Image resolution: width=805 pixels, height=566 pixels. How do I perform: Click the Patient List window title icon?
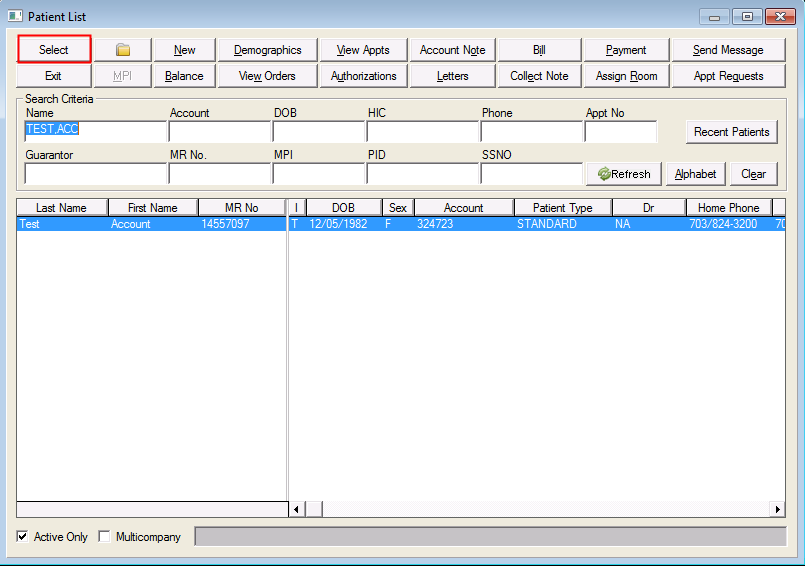point(15,16)
